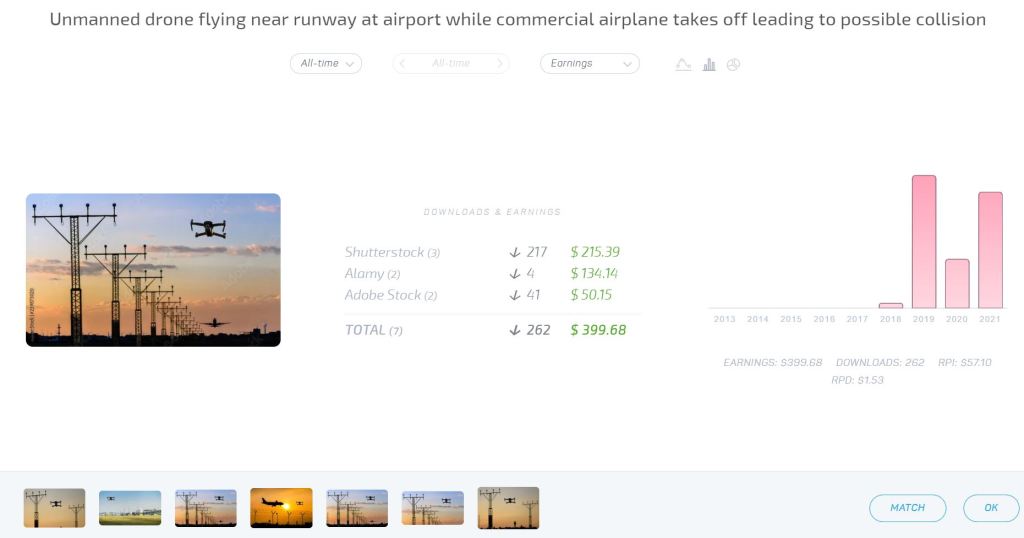The image size is (1024, 538).
Task: Click the 2021 earnings bar
Action: coord(990,250)
